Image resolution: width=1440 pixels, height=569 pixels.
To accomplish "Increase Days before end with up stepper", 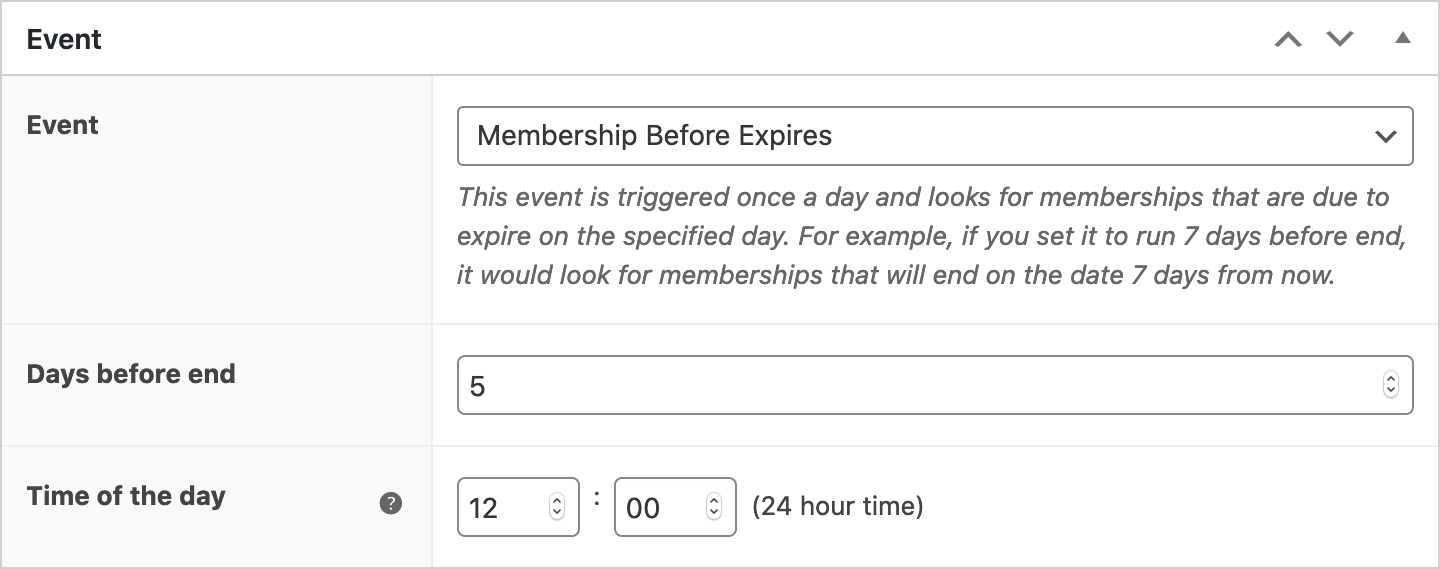I will tap(1390, 379).
